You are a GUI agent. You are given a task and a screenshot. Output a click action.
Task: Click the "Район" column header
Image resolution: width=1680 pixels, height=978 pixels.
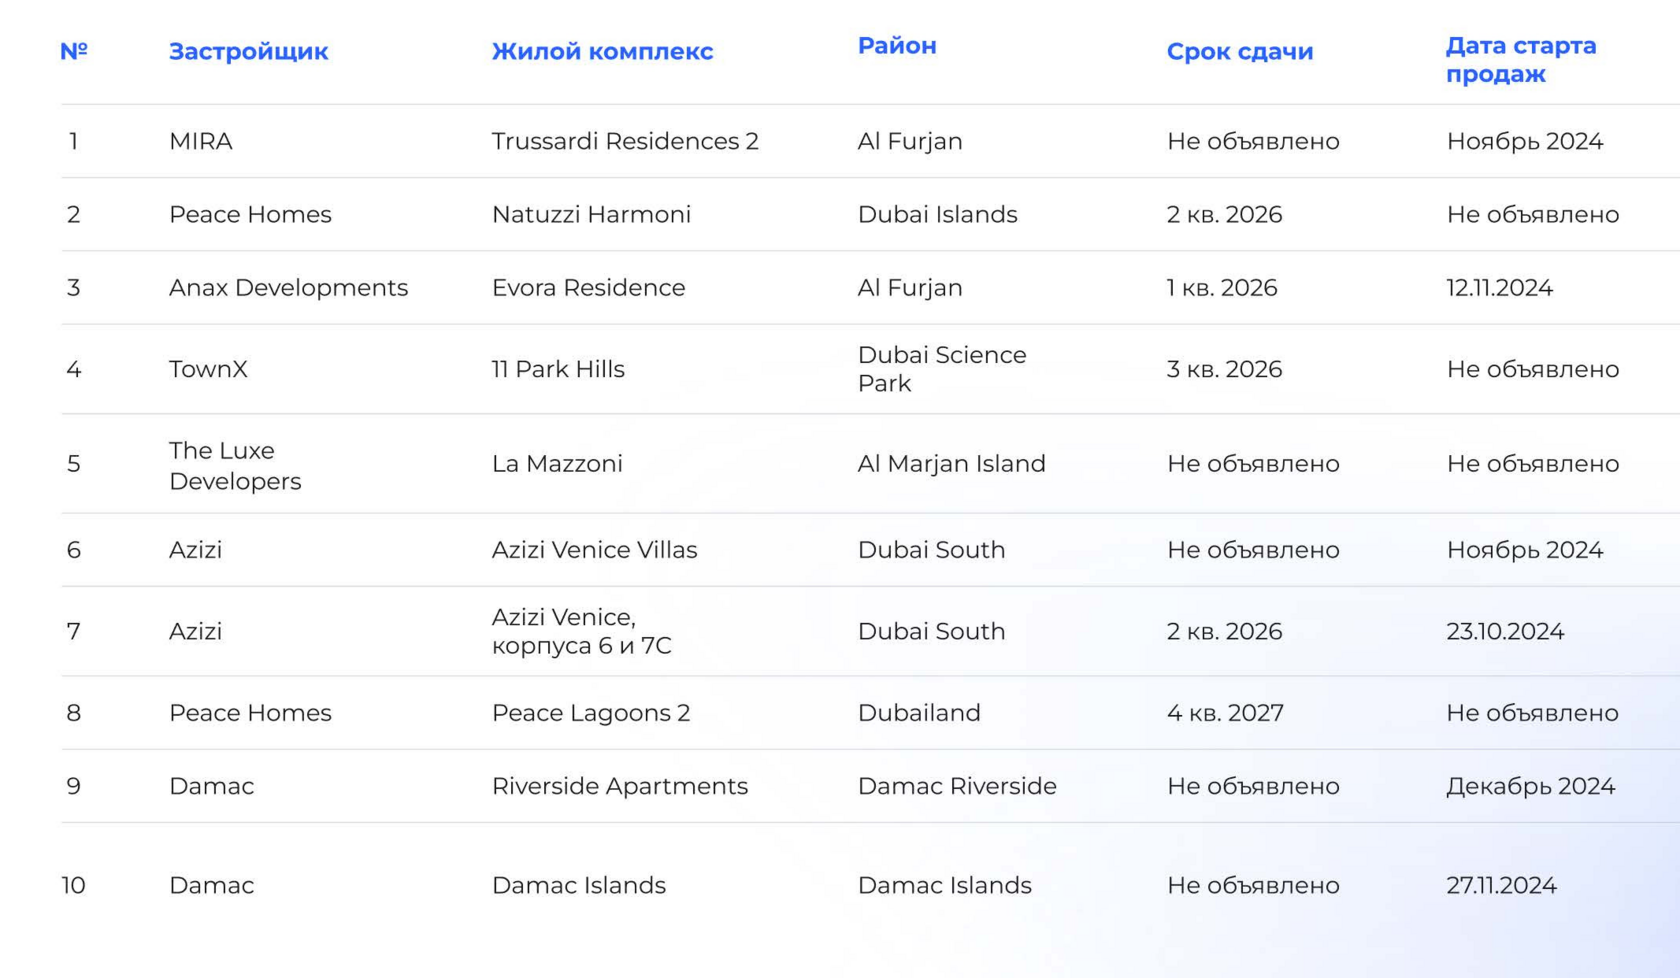pyautogui.click(x=897, y=46)
